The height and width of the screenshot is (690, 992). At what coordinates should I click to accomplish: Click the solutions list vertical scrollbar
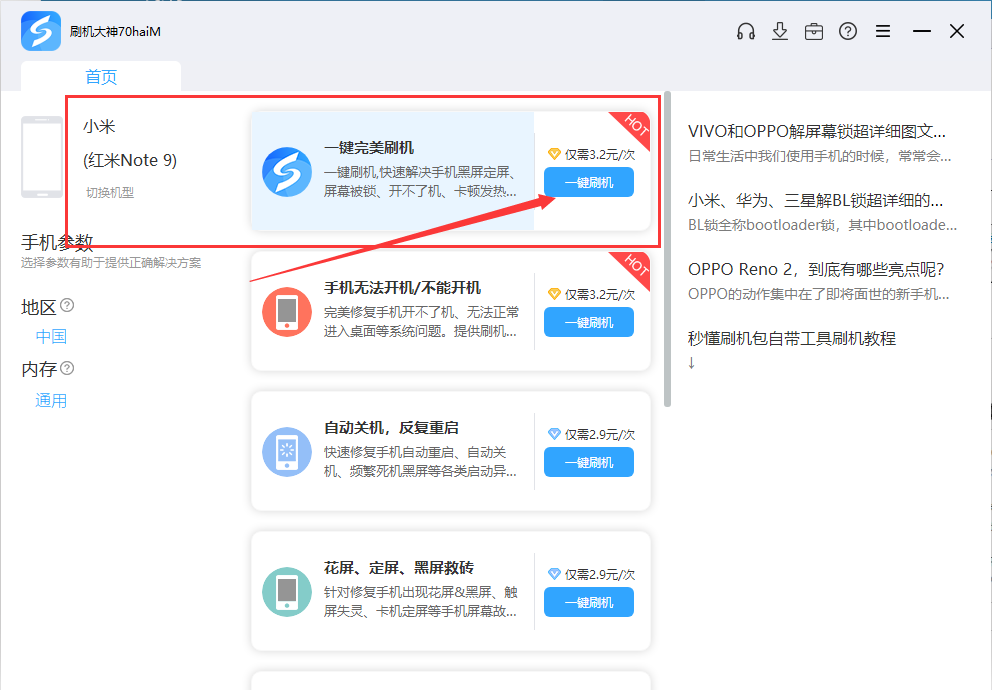pyautogui.click(x=668, y=250)
